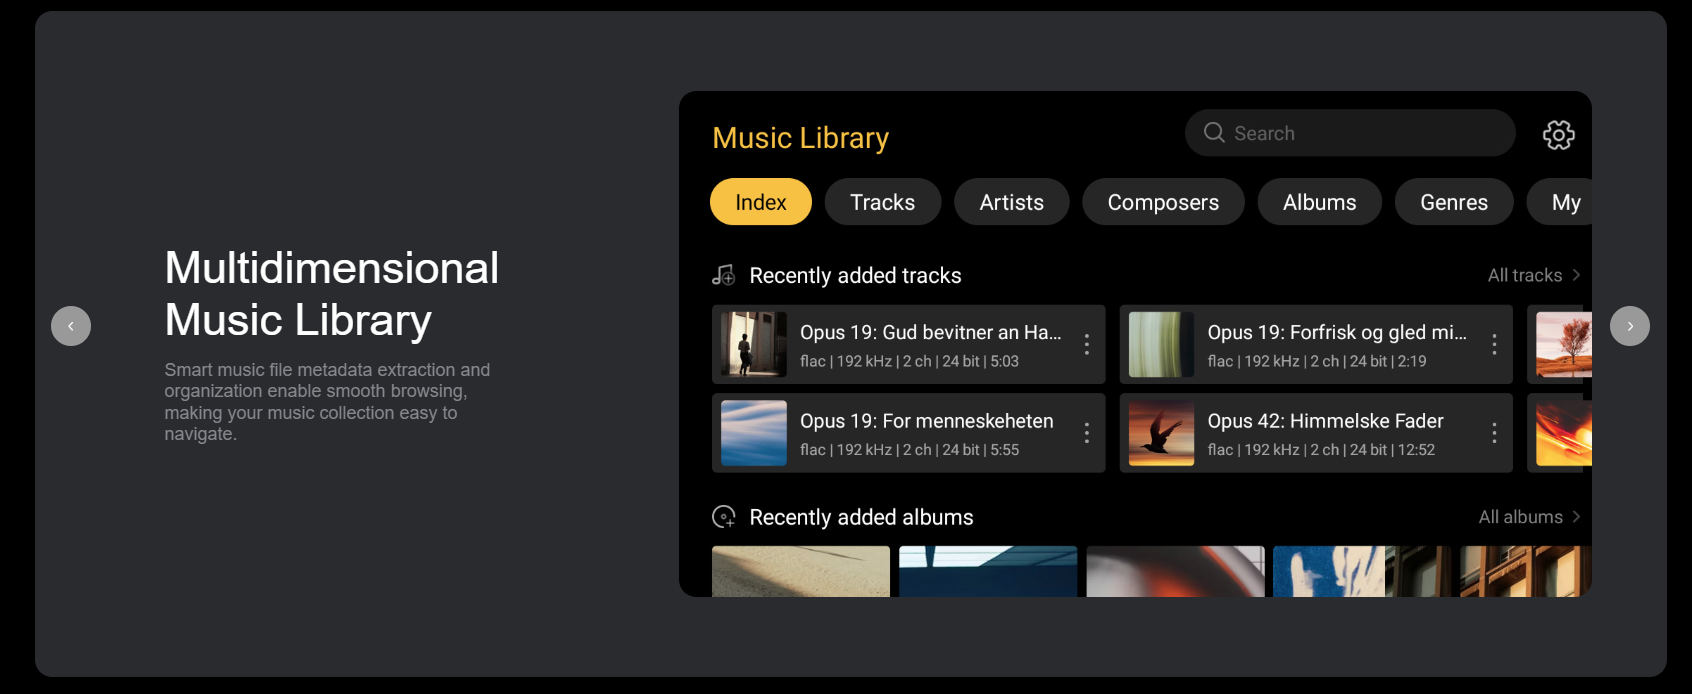This screenshot has height=694, width=1692.
Task: Open more options for Himmelske Fader track
Action: pyautogui.click(x=1494, y=433)
